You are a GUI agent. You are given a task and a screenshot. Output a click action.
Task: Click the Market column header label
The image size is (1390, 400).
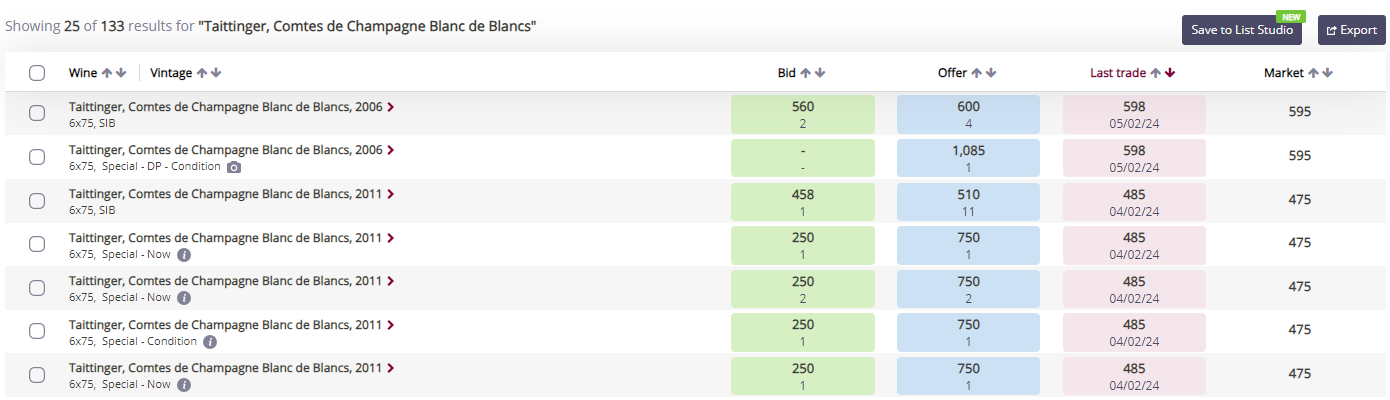coord(1284,73)
